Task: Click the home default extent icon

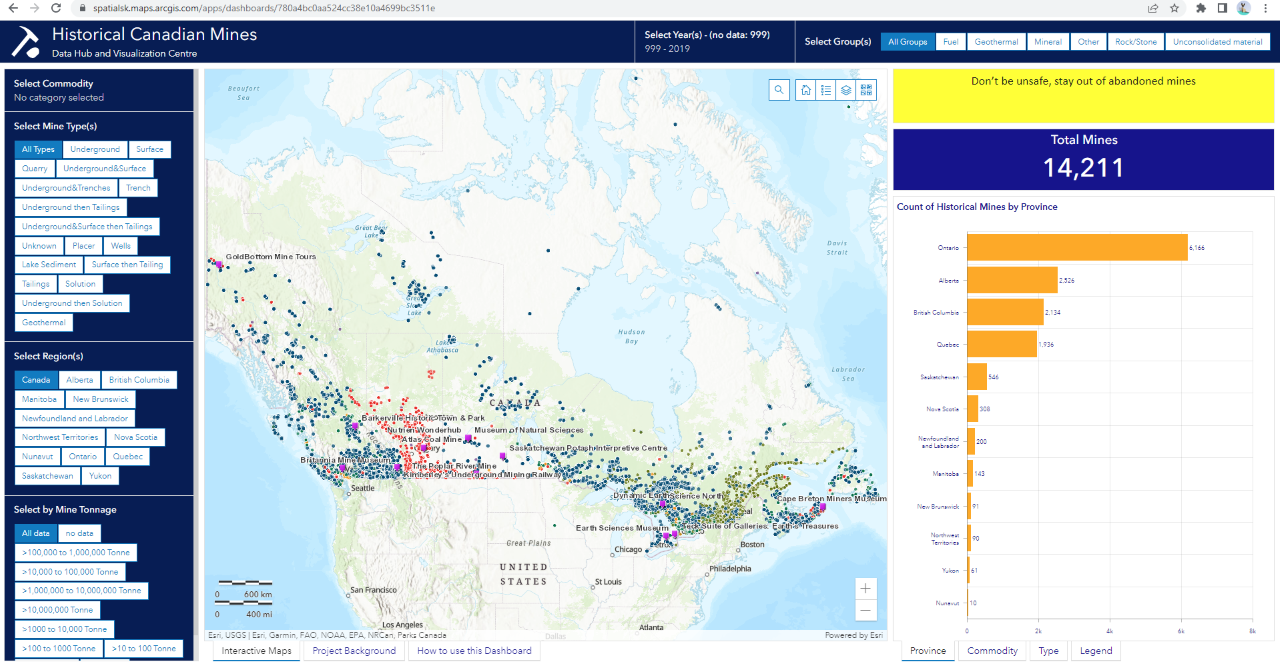Action: coord(806,90)
